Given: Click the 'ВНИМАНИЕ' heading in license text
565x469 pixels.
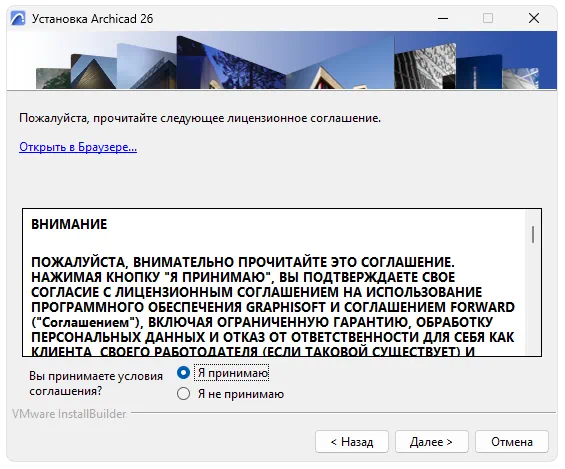Looking at the screenshot, I should [x=69, y=224].
